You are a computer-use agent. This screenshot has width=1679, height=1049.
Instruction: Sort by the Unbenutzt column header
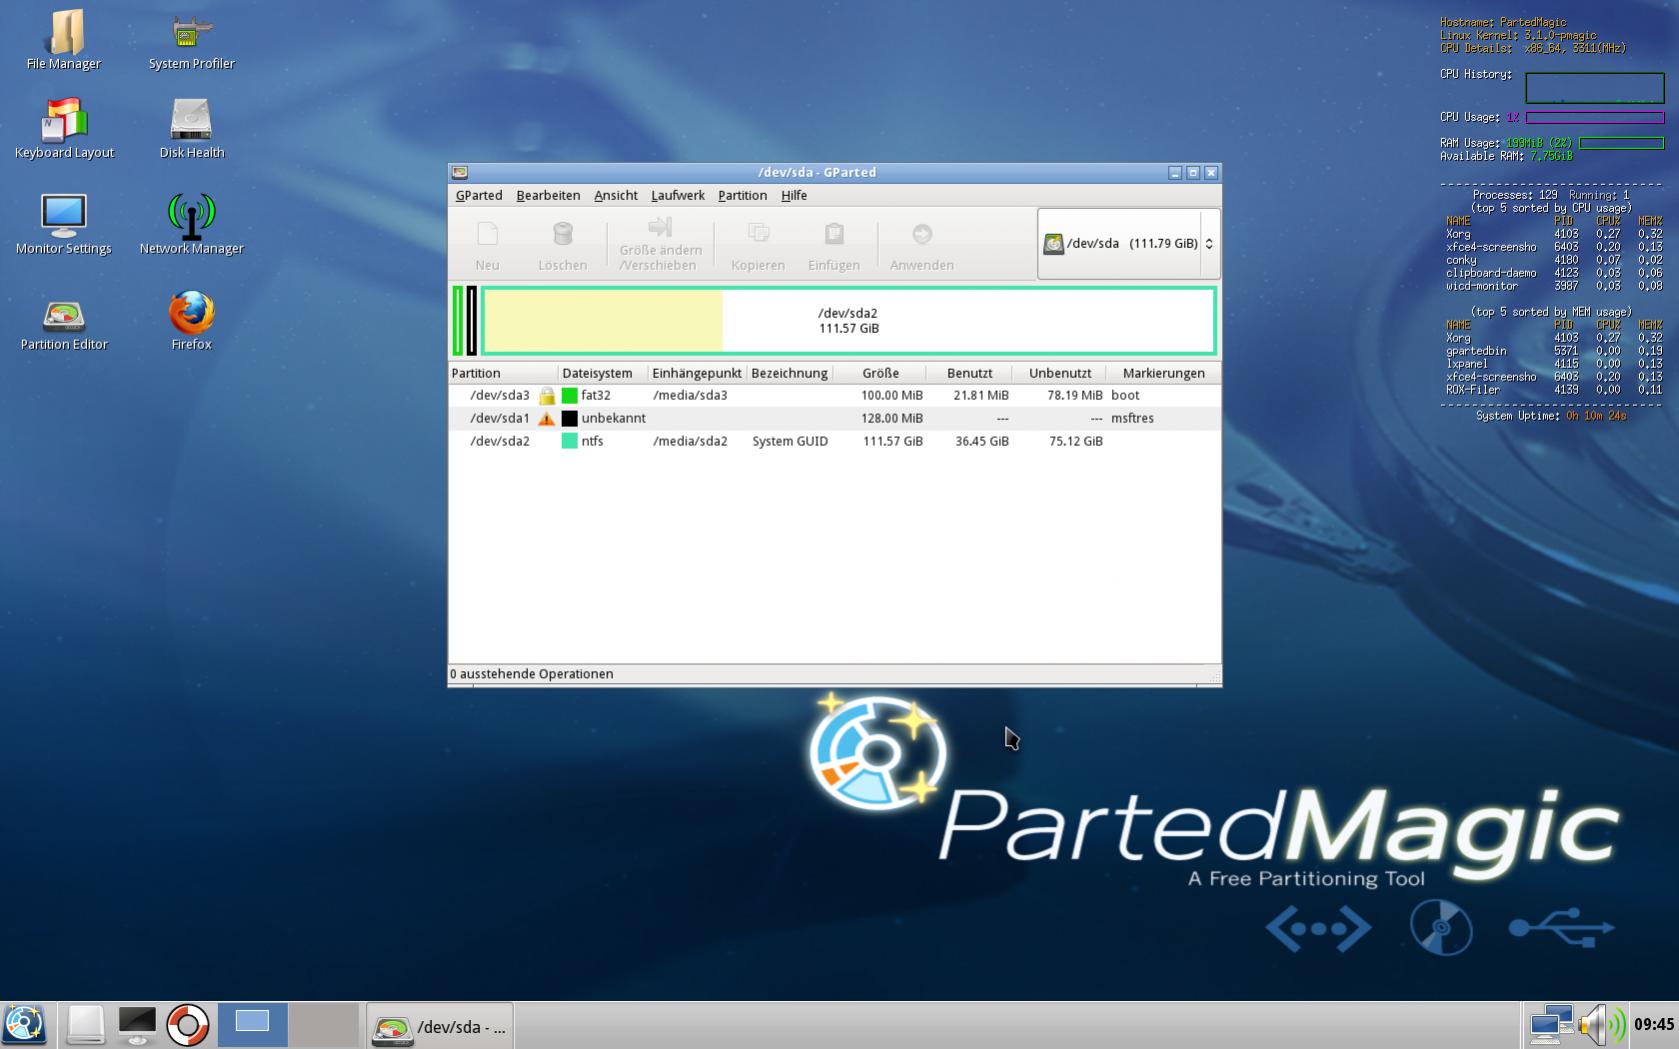[x=1059, y=373]
